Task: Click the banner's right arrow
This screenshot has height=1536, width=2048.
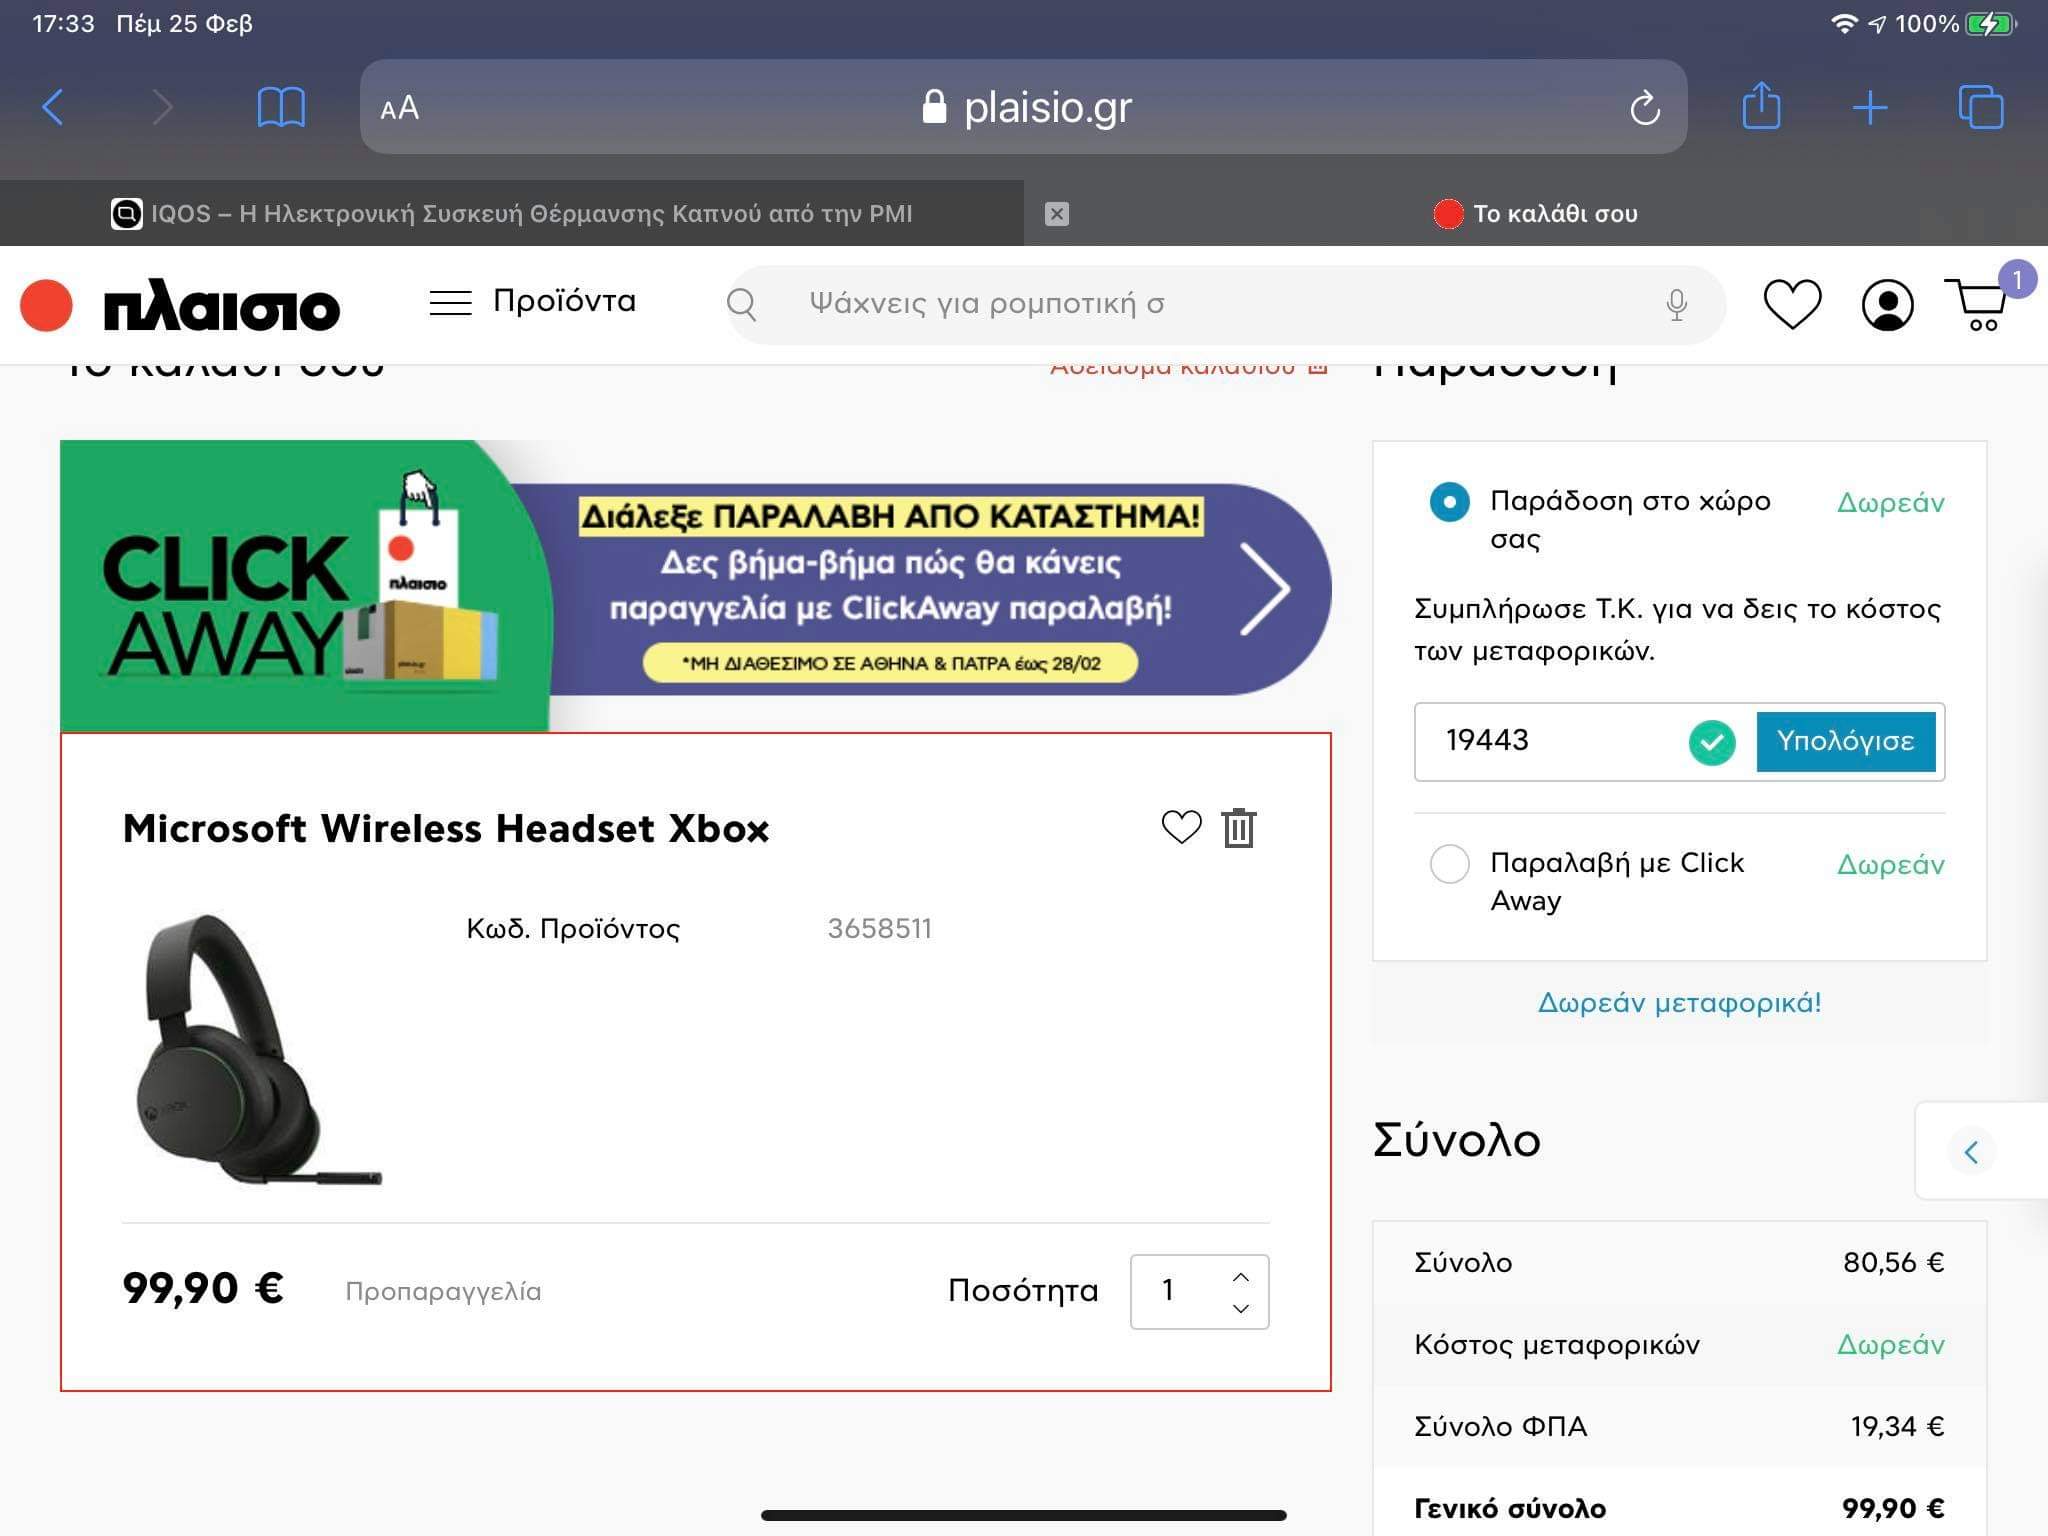Action: (x=1266, y=589)
